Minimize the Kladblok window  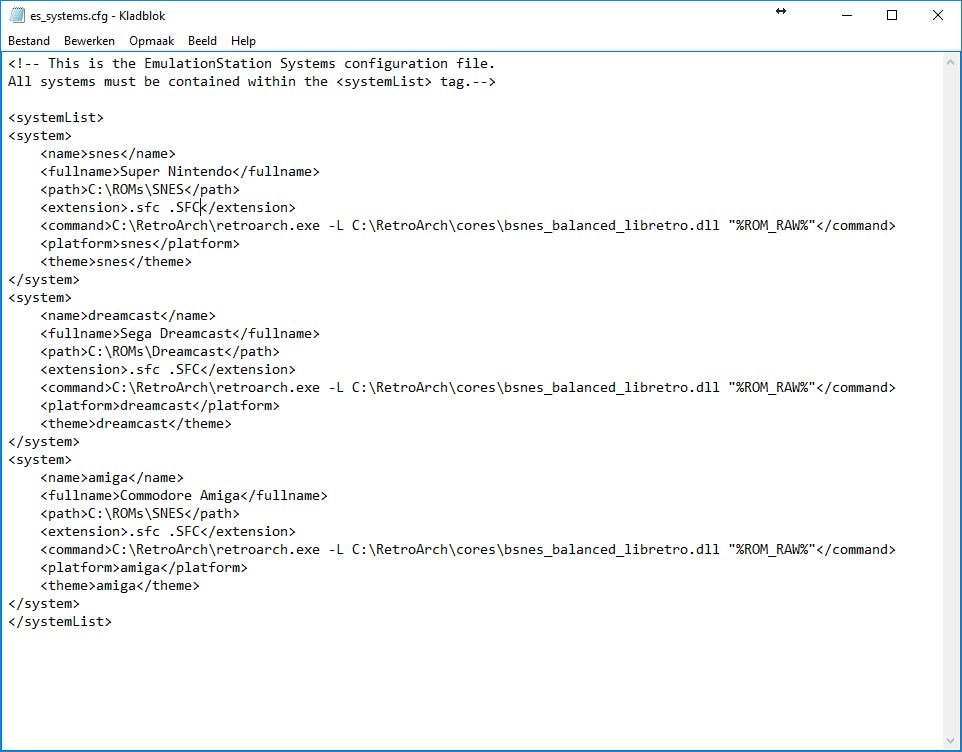point(847,15)
